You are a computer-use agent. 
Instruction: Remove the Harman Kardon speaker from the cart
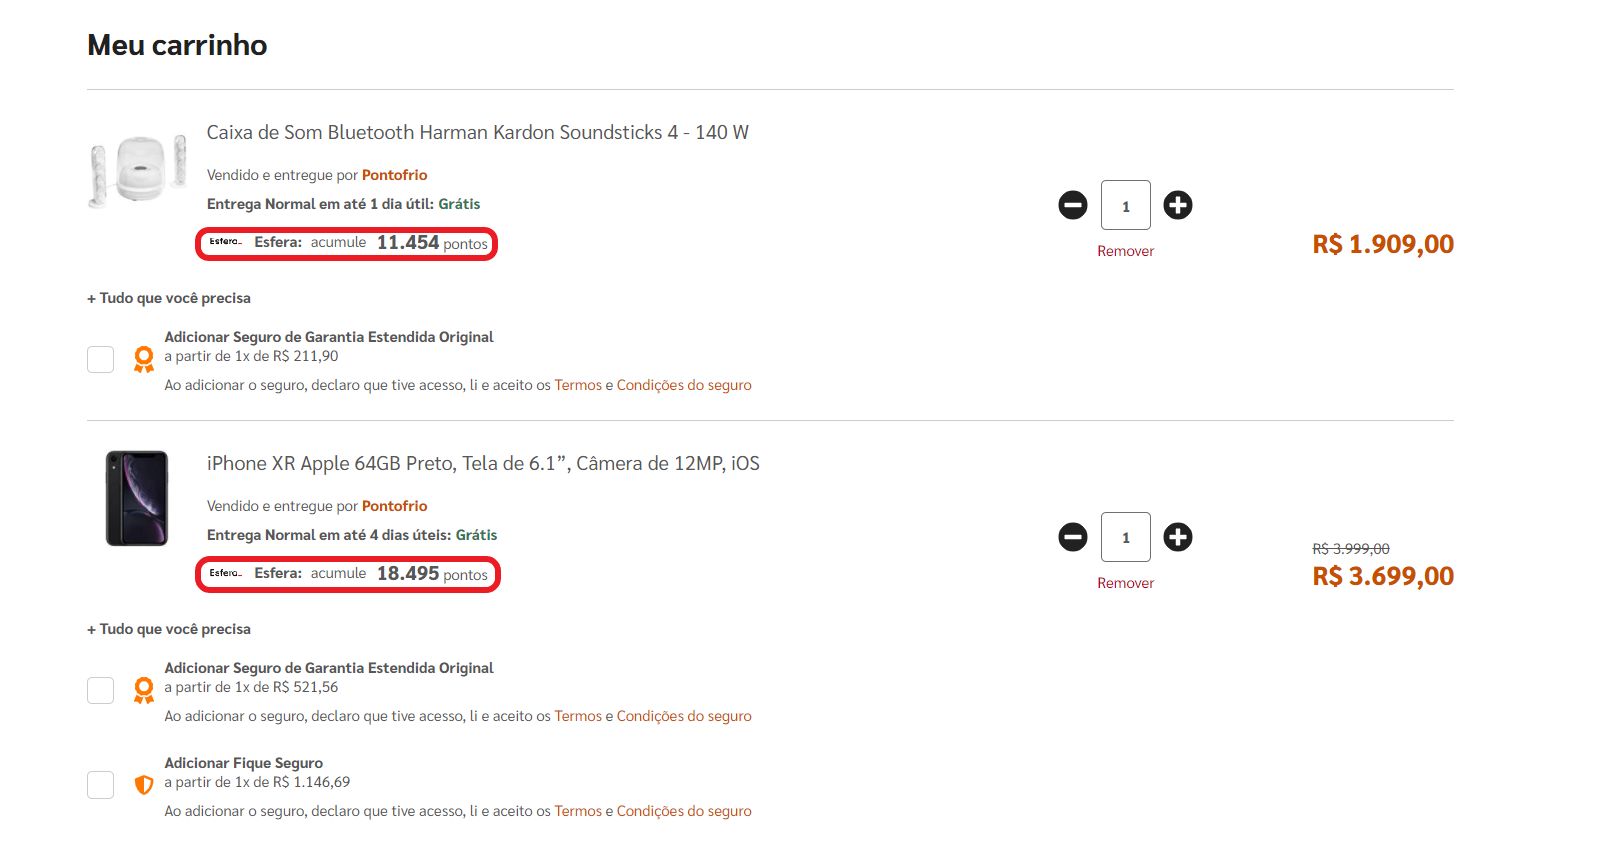click(x=1125, y=251)
